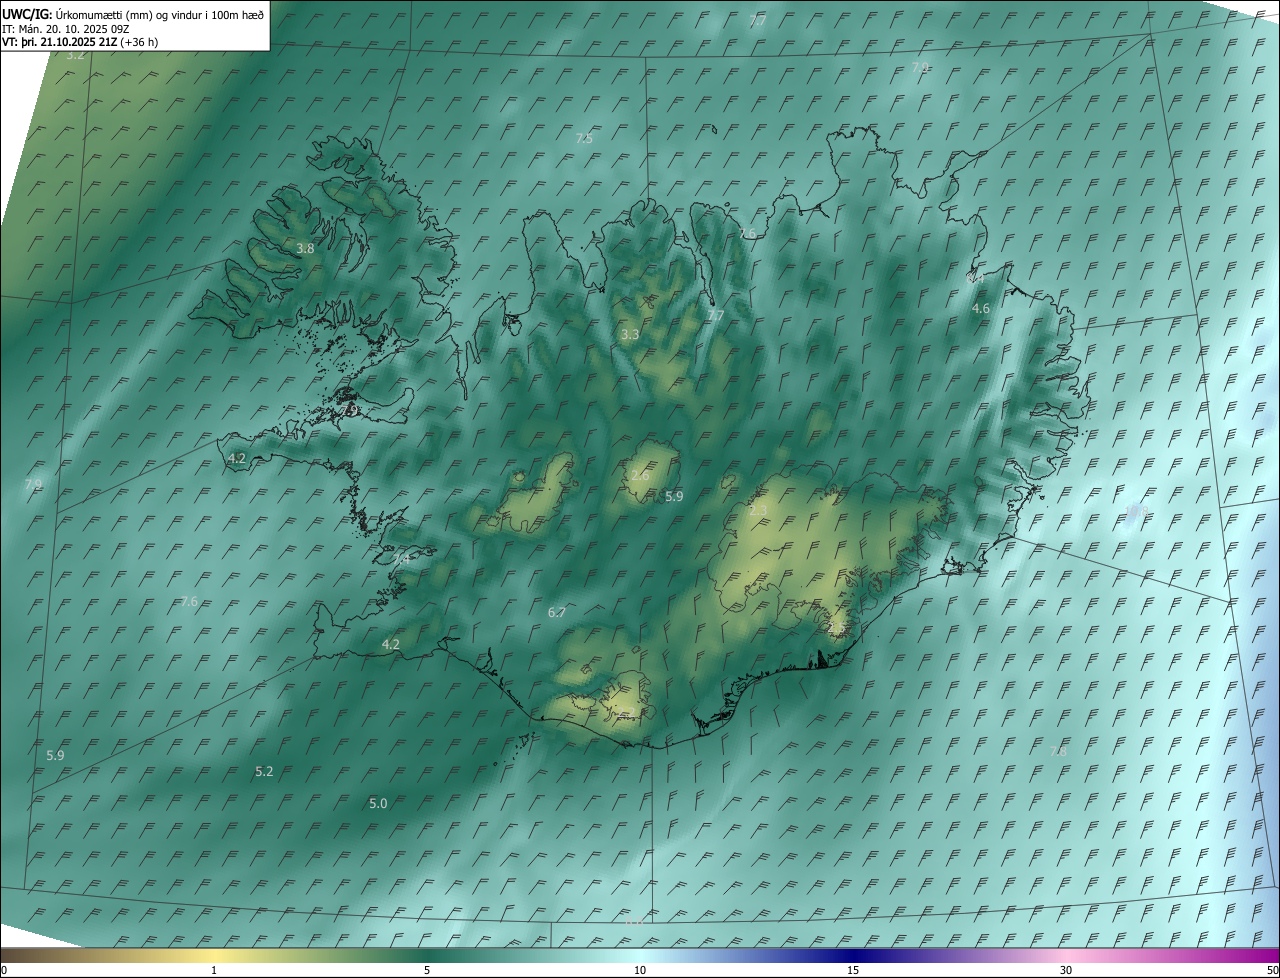This screenshot has height=978, width=1280.
Task: Click the '4.2' value on Reykjanes peninsula
Action: point(391,645)
